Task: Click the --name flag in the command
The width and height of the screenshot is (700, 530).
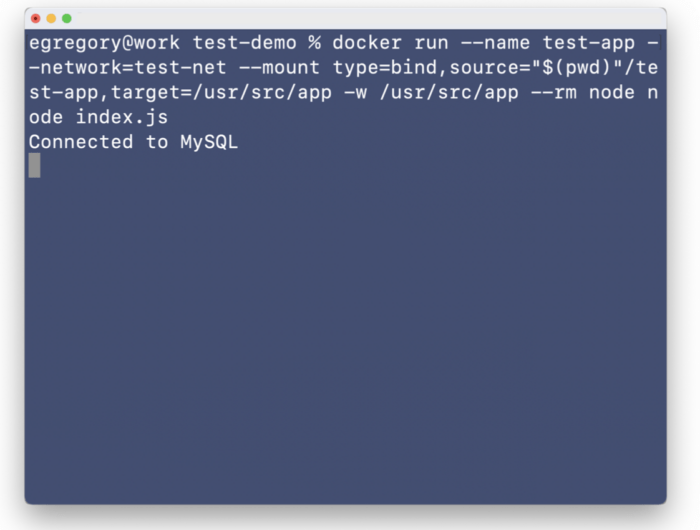Action: point(495,43)
